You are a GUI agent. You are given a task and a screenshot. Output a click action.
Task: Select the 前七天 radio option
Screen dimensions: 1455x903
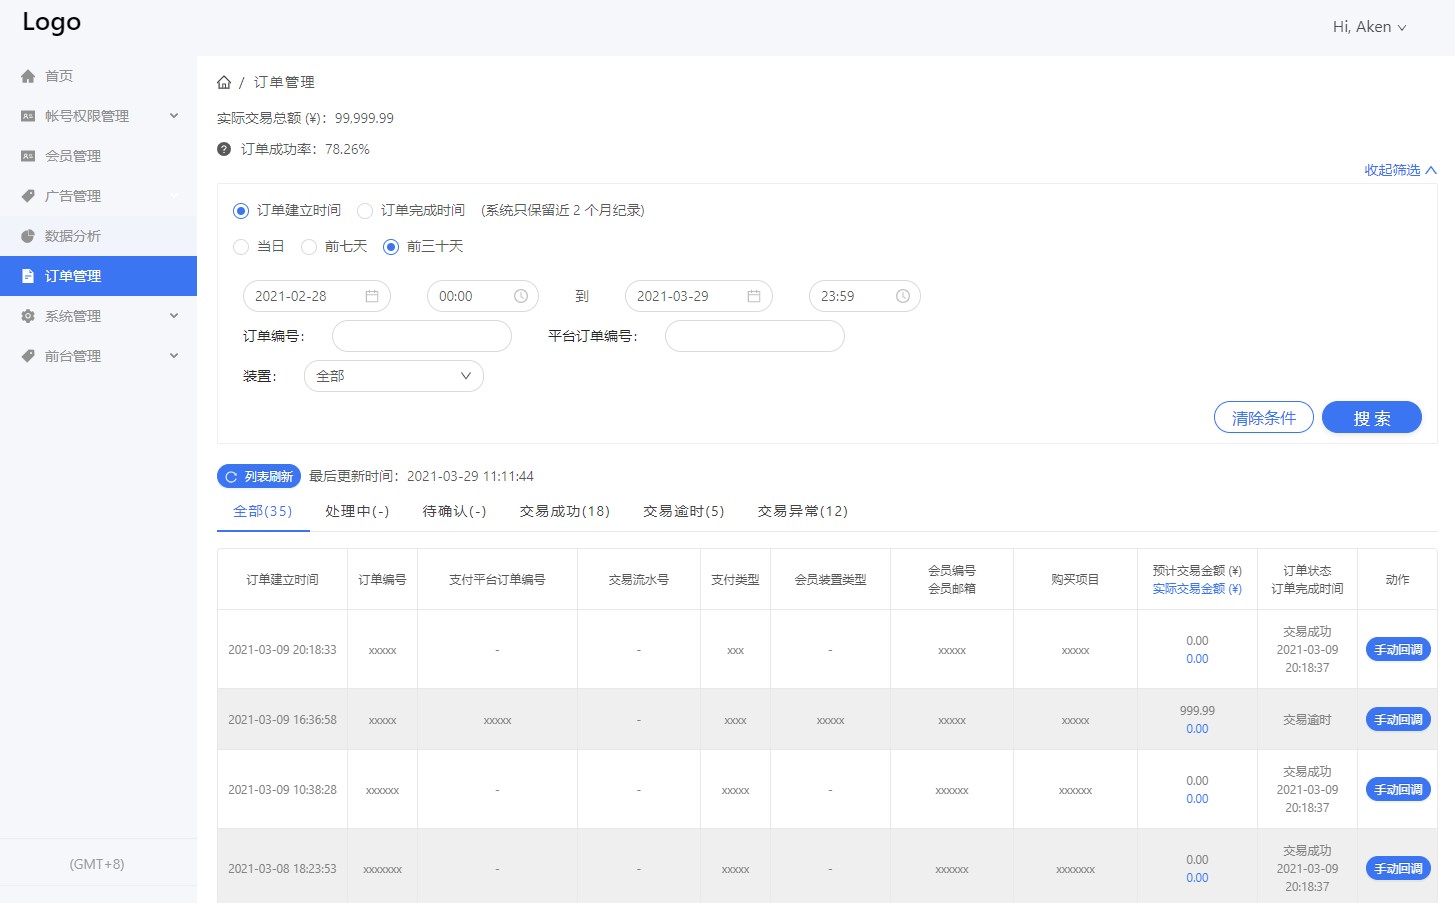[309, 247]
